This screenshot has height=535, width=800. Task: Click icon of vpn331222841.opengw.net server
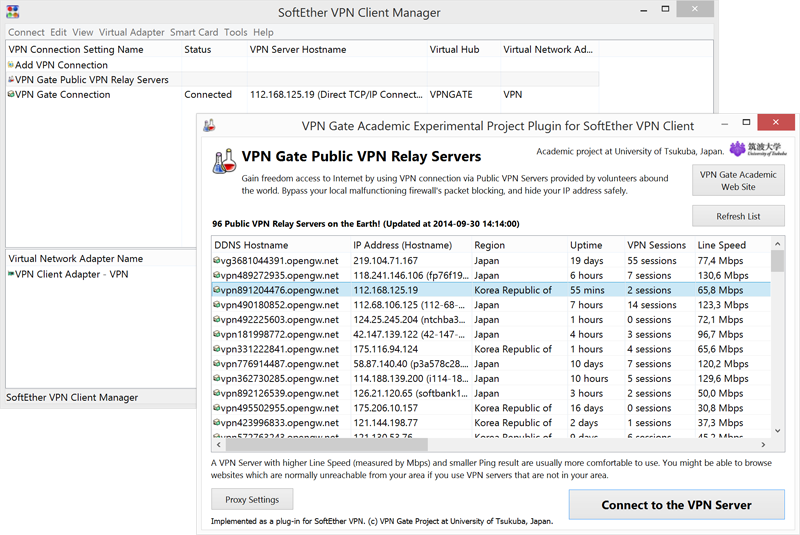pyautogui.click(x=217, y=349)
